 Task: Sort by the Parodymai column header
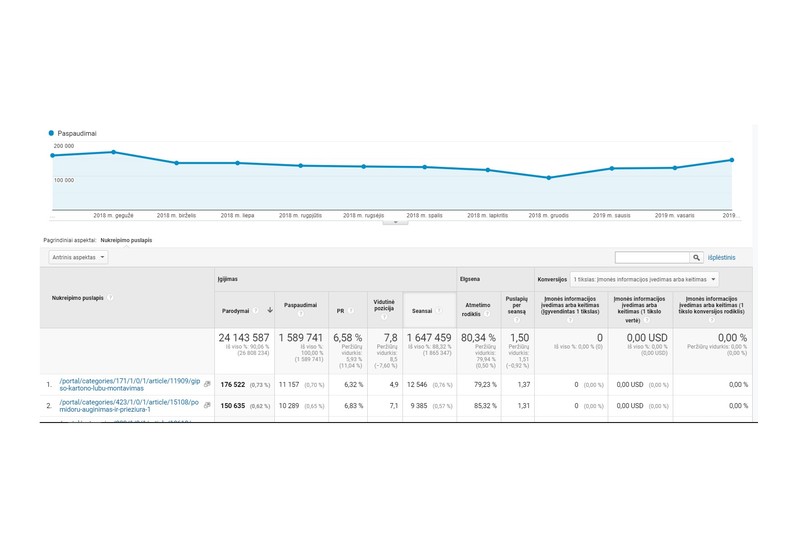(x=235, y=311)
